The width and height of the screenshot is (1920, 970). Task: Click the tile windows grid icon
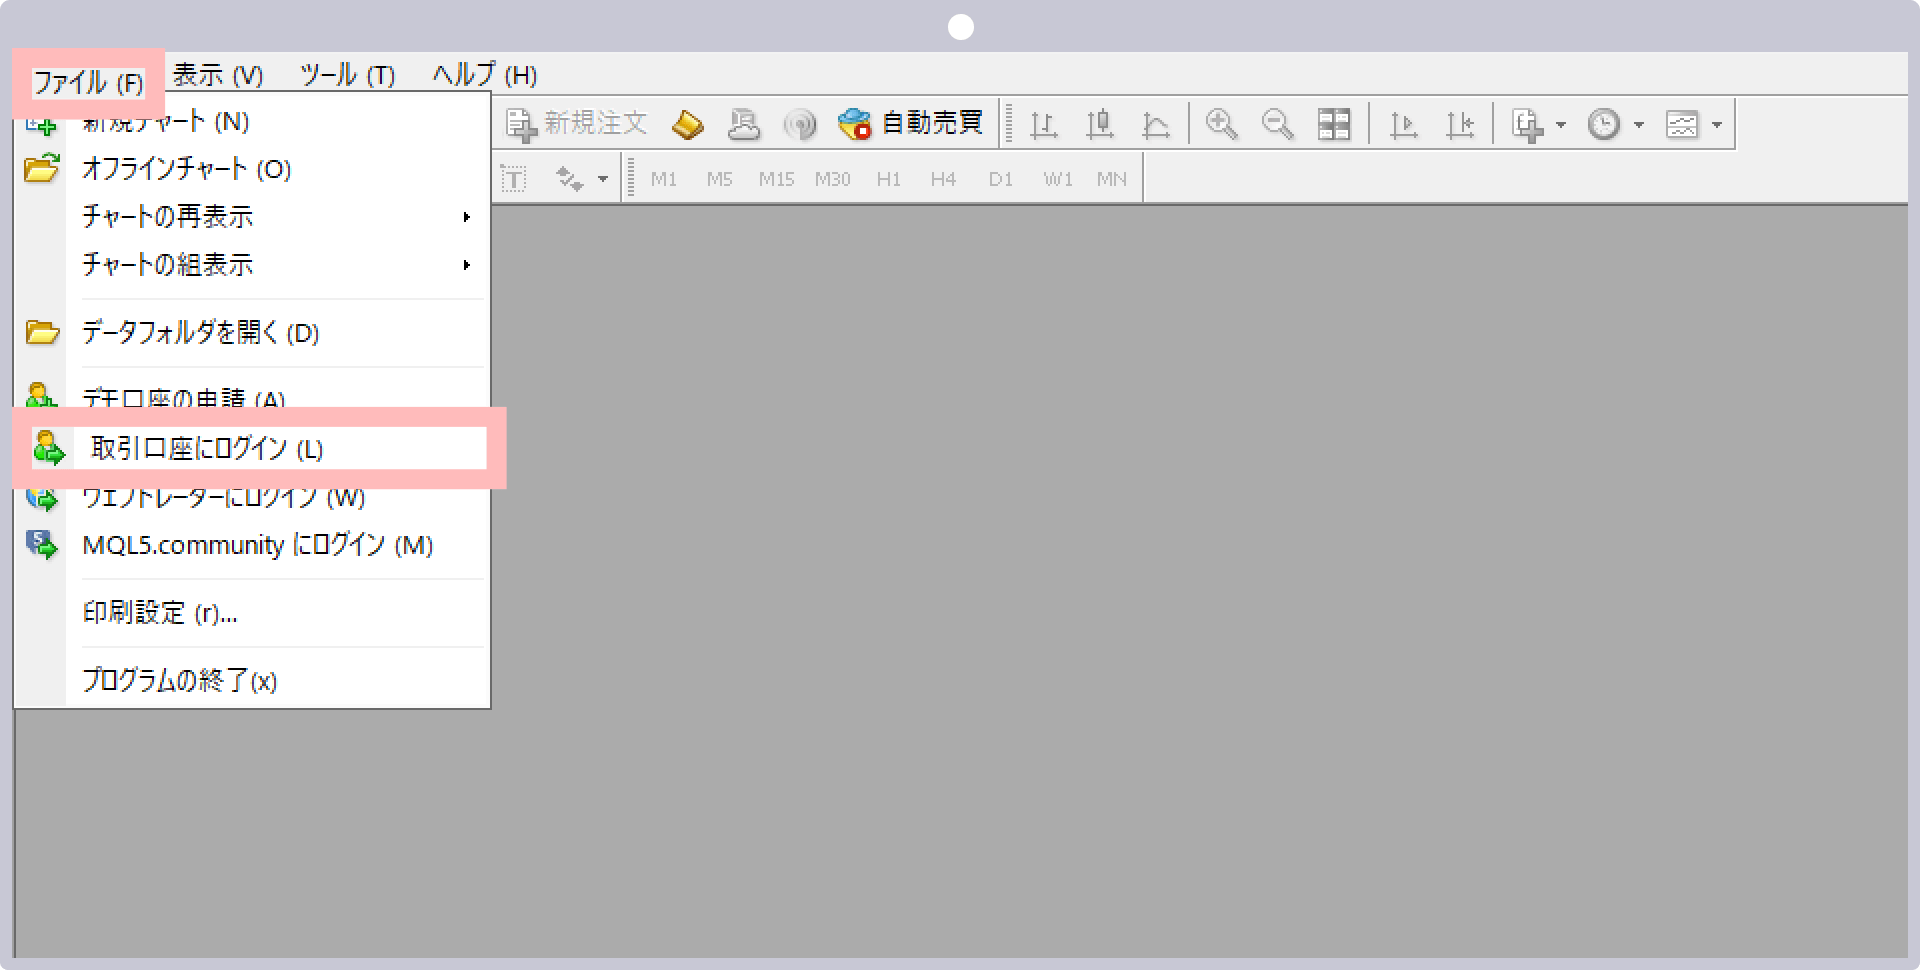[1334, 124]
